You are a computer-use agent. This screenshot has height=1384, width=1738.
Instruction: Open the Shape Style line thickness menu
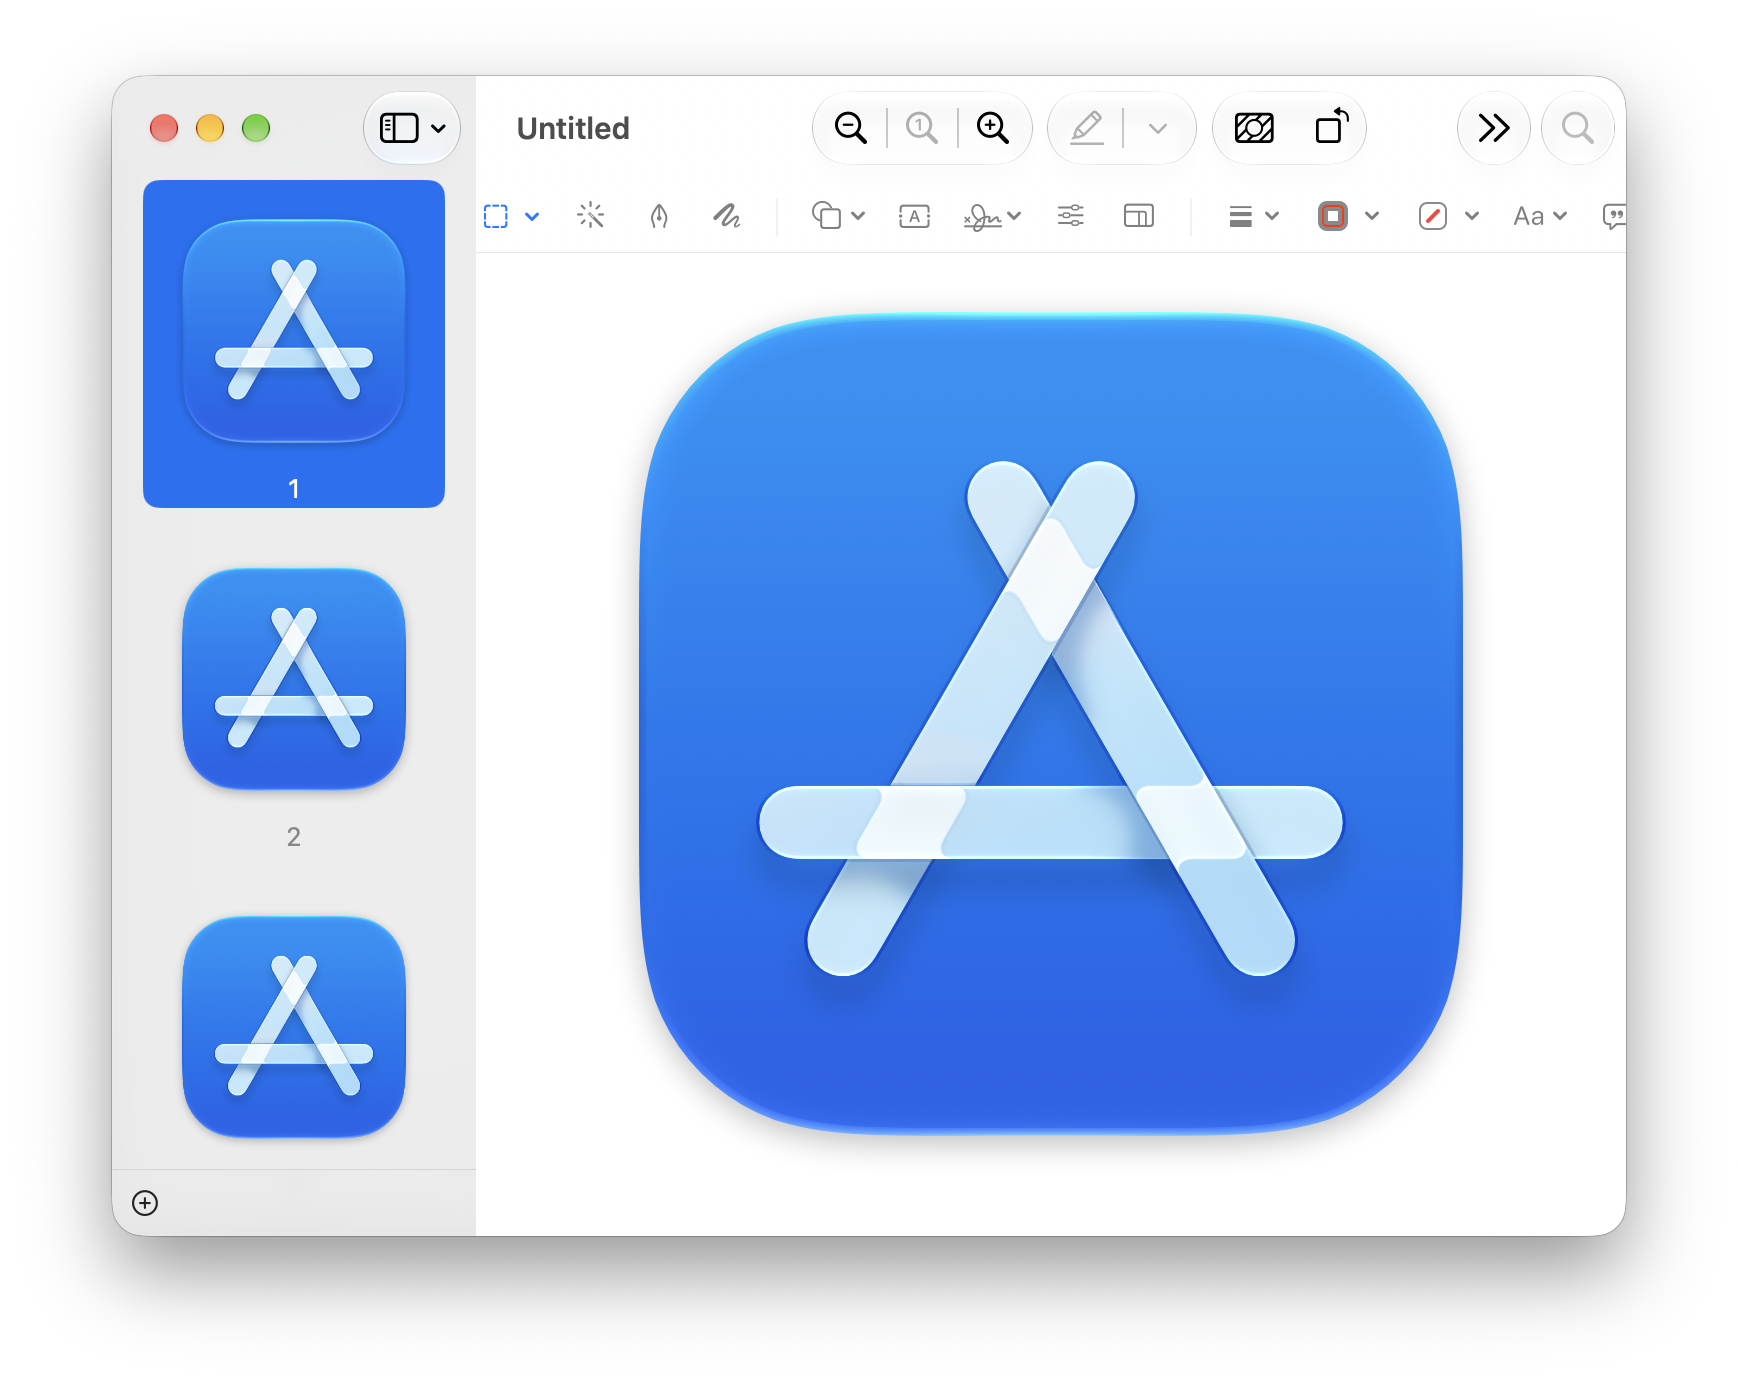click(1254, 216)
